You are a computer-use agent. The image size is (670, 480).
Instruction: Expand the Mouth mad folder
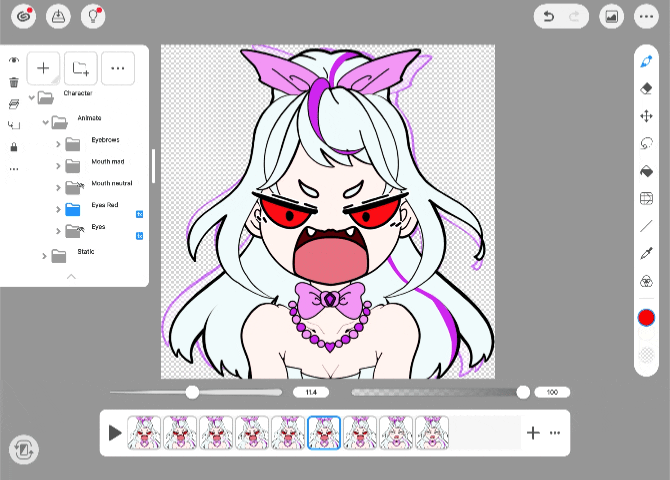click(x=59, y=166)
